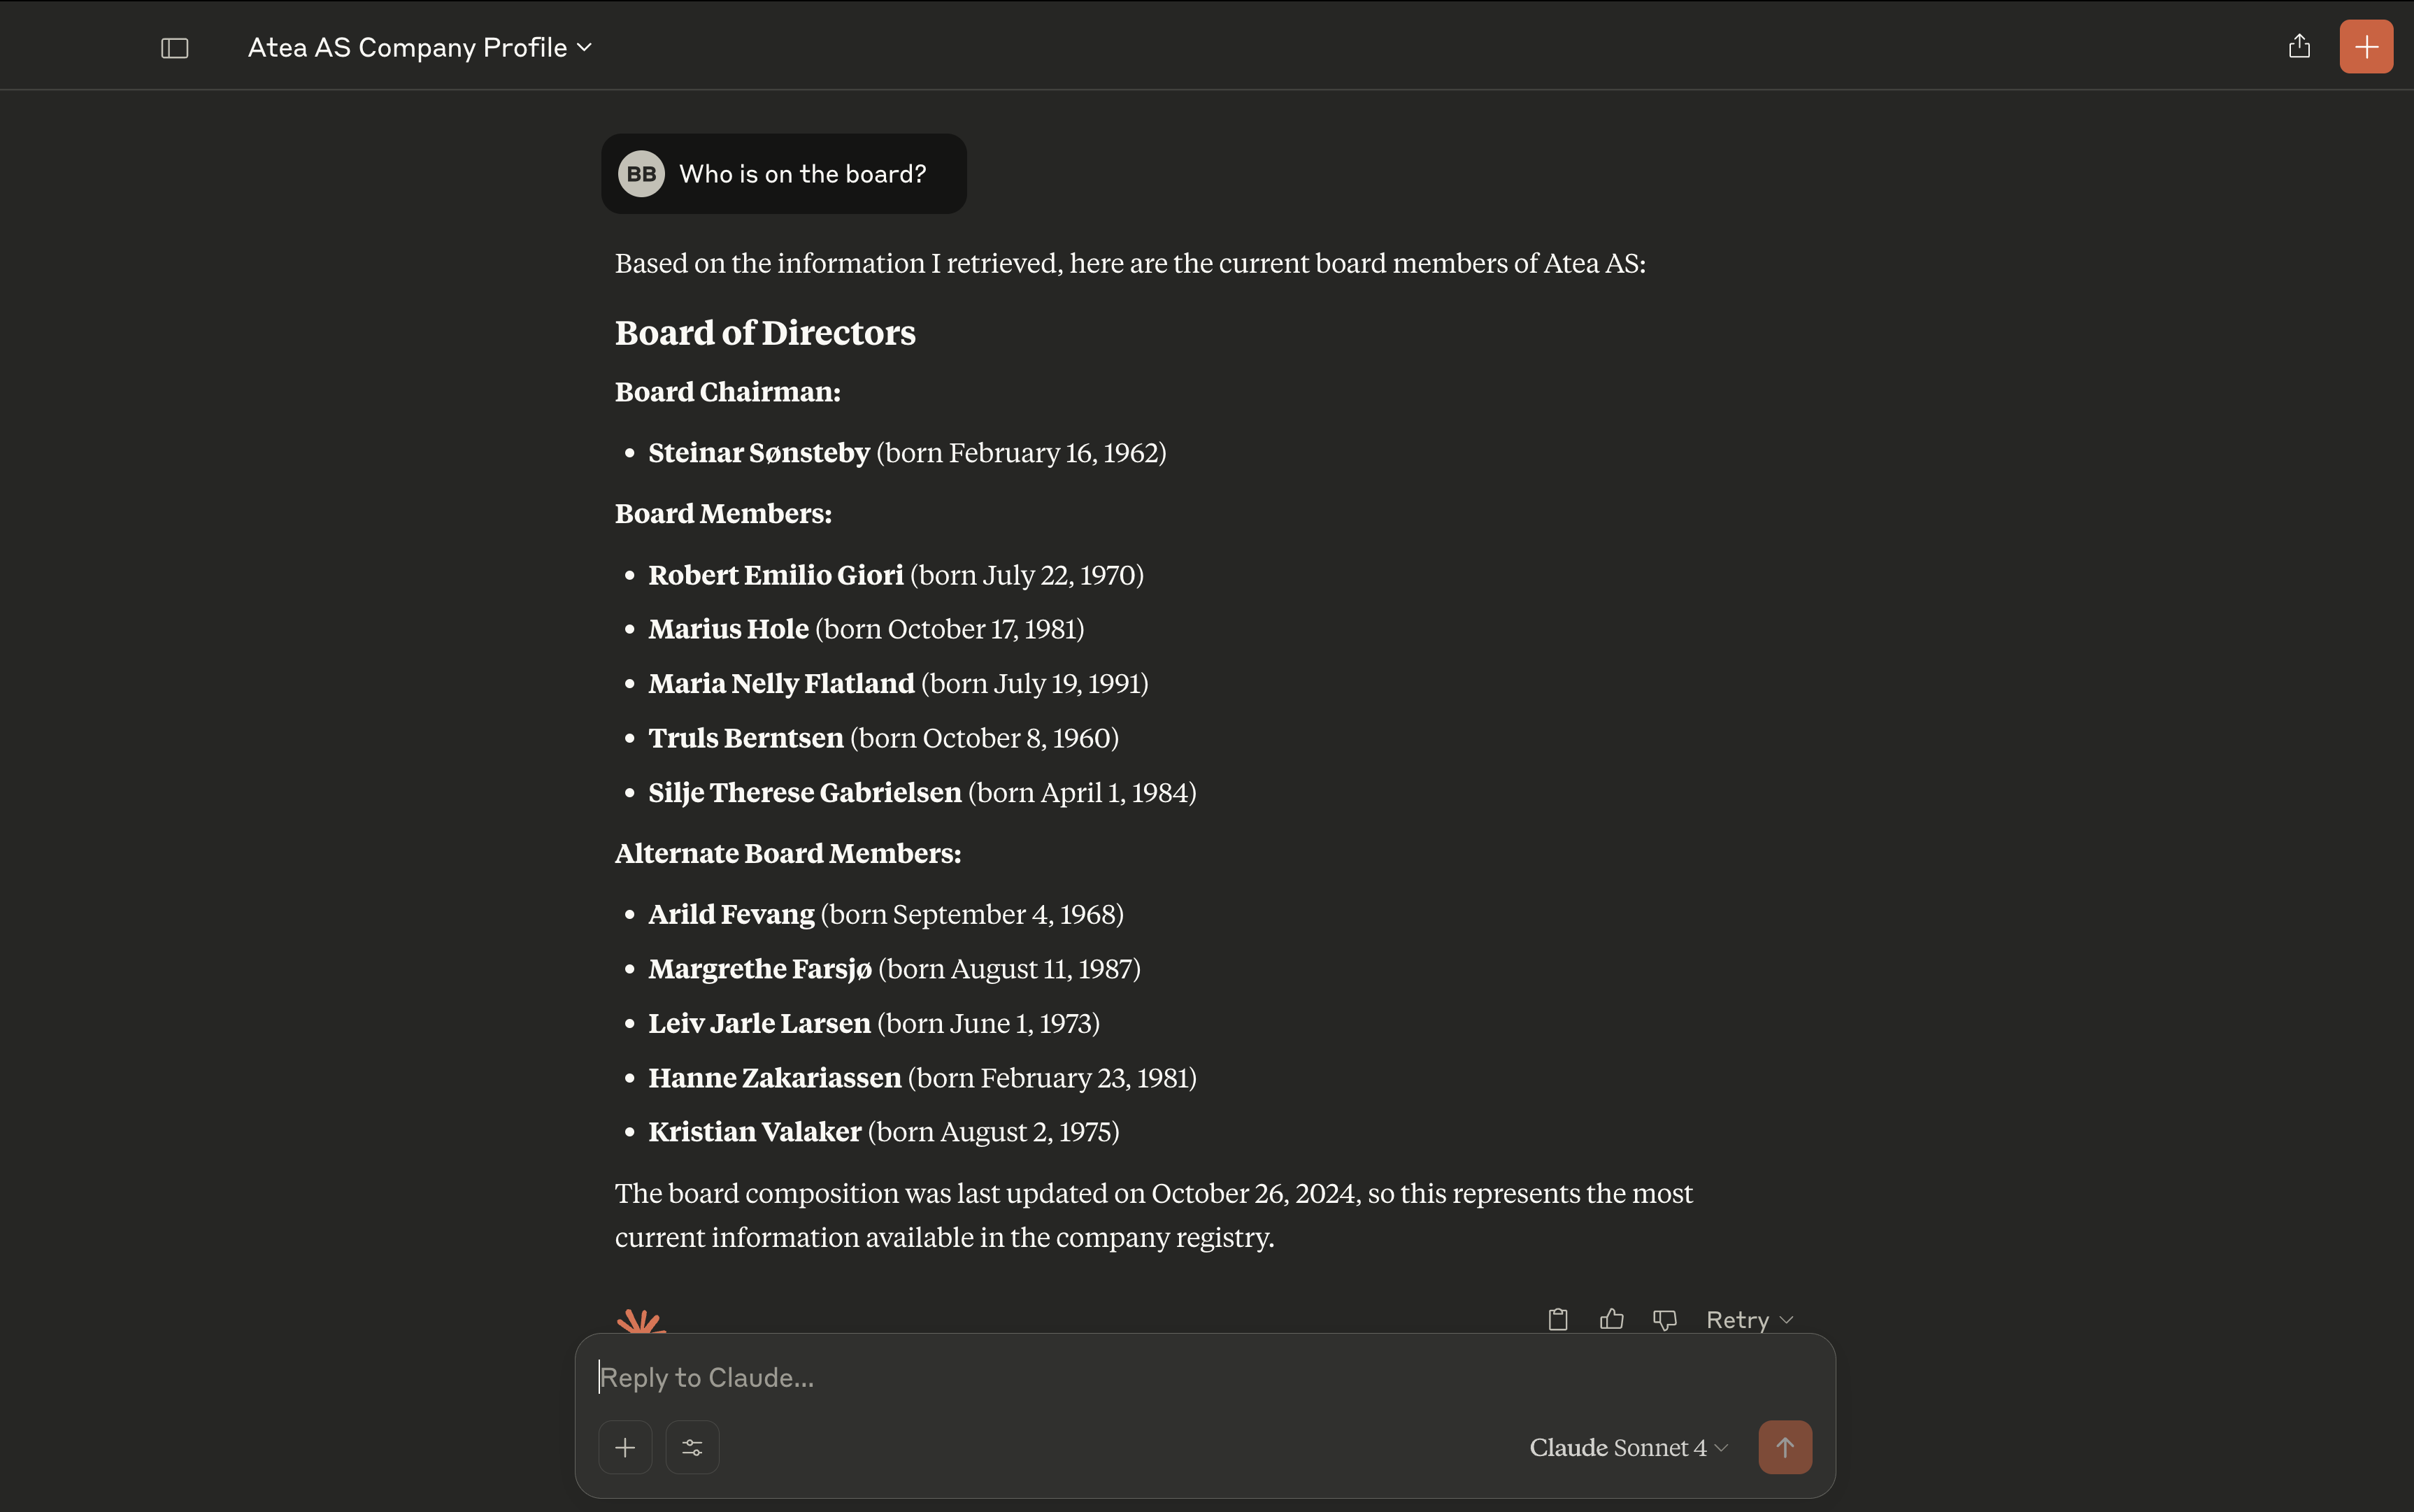Screen dimensions: 2414x1512
Task: Give thumbs up to response
Action: (x=1611, y=1319)
